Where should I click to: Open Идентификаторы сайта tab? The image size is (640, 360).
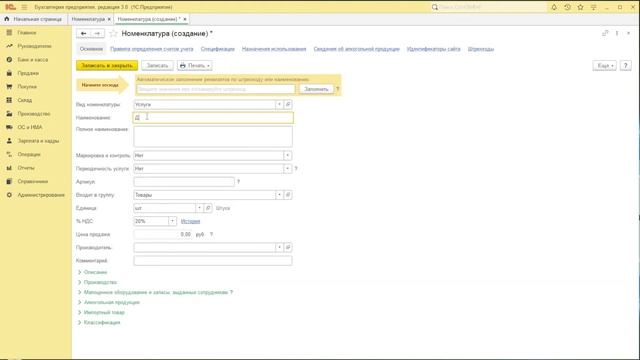[433, 49]
